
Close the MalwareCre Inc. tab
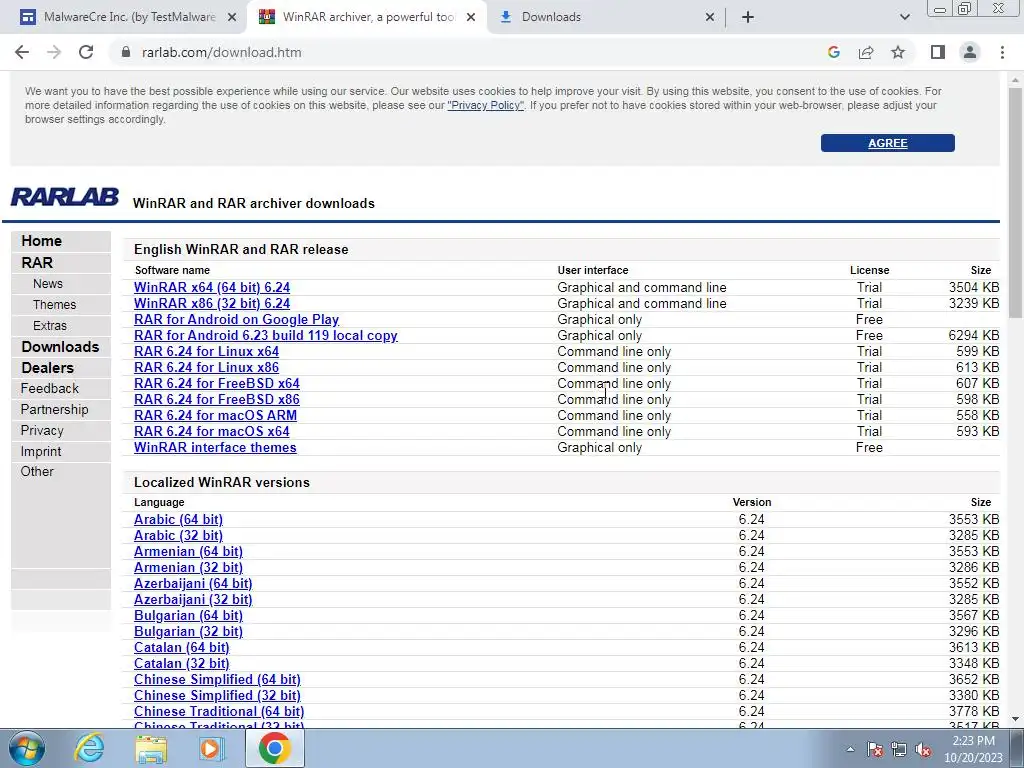point(232,17)
